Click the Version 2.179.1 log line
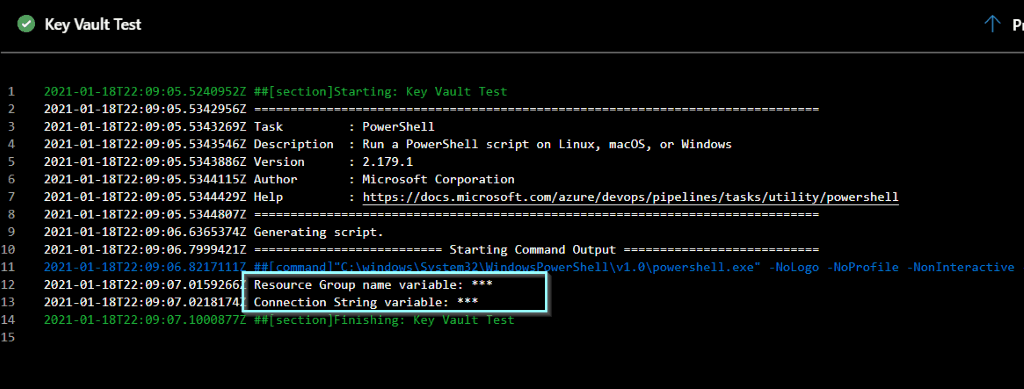 coord(229,162)
